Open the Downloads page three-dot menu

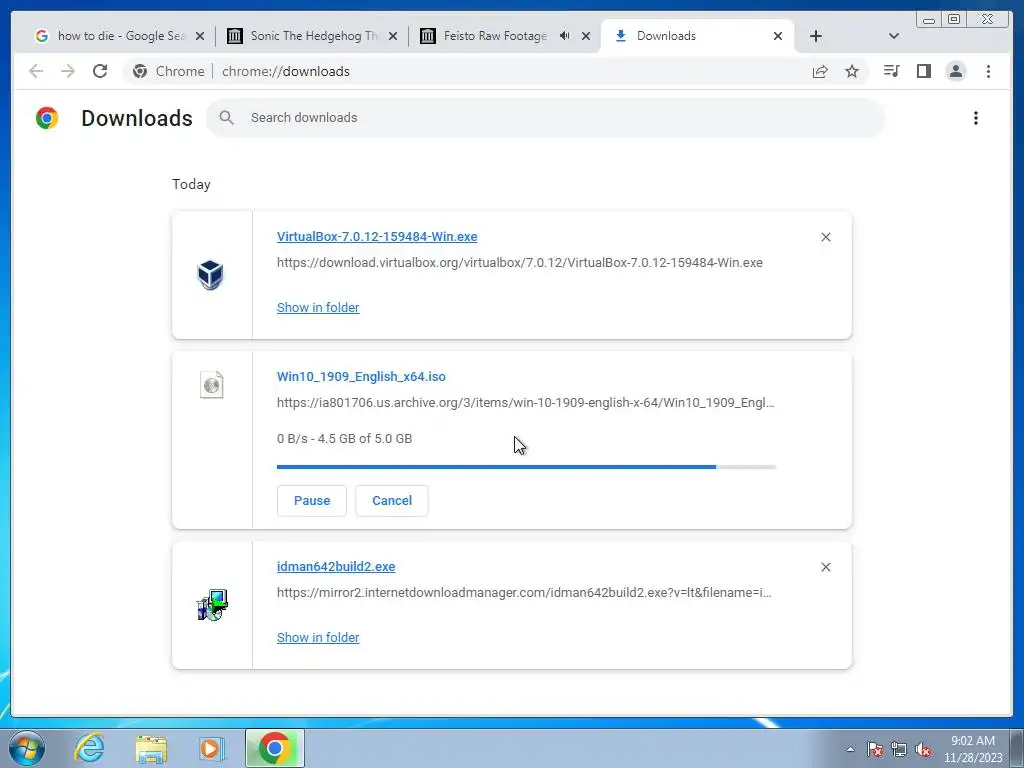point(976,118)
